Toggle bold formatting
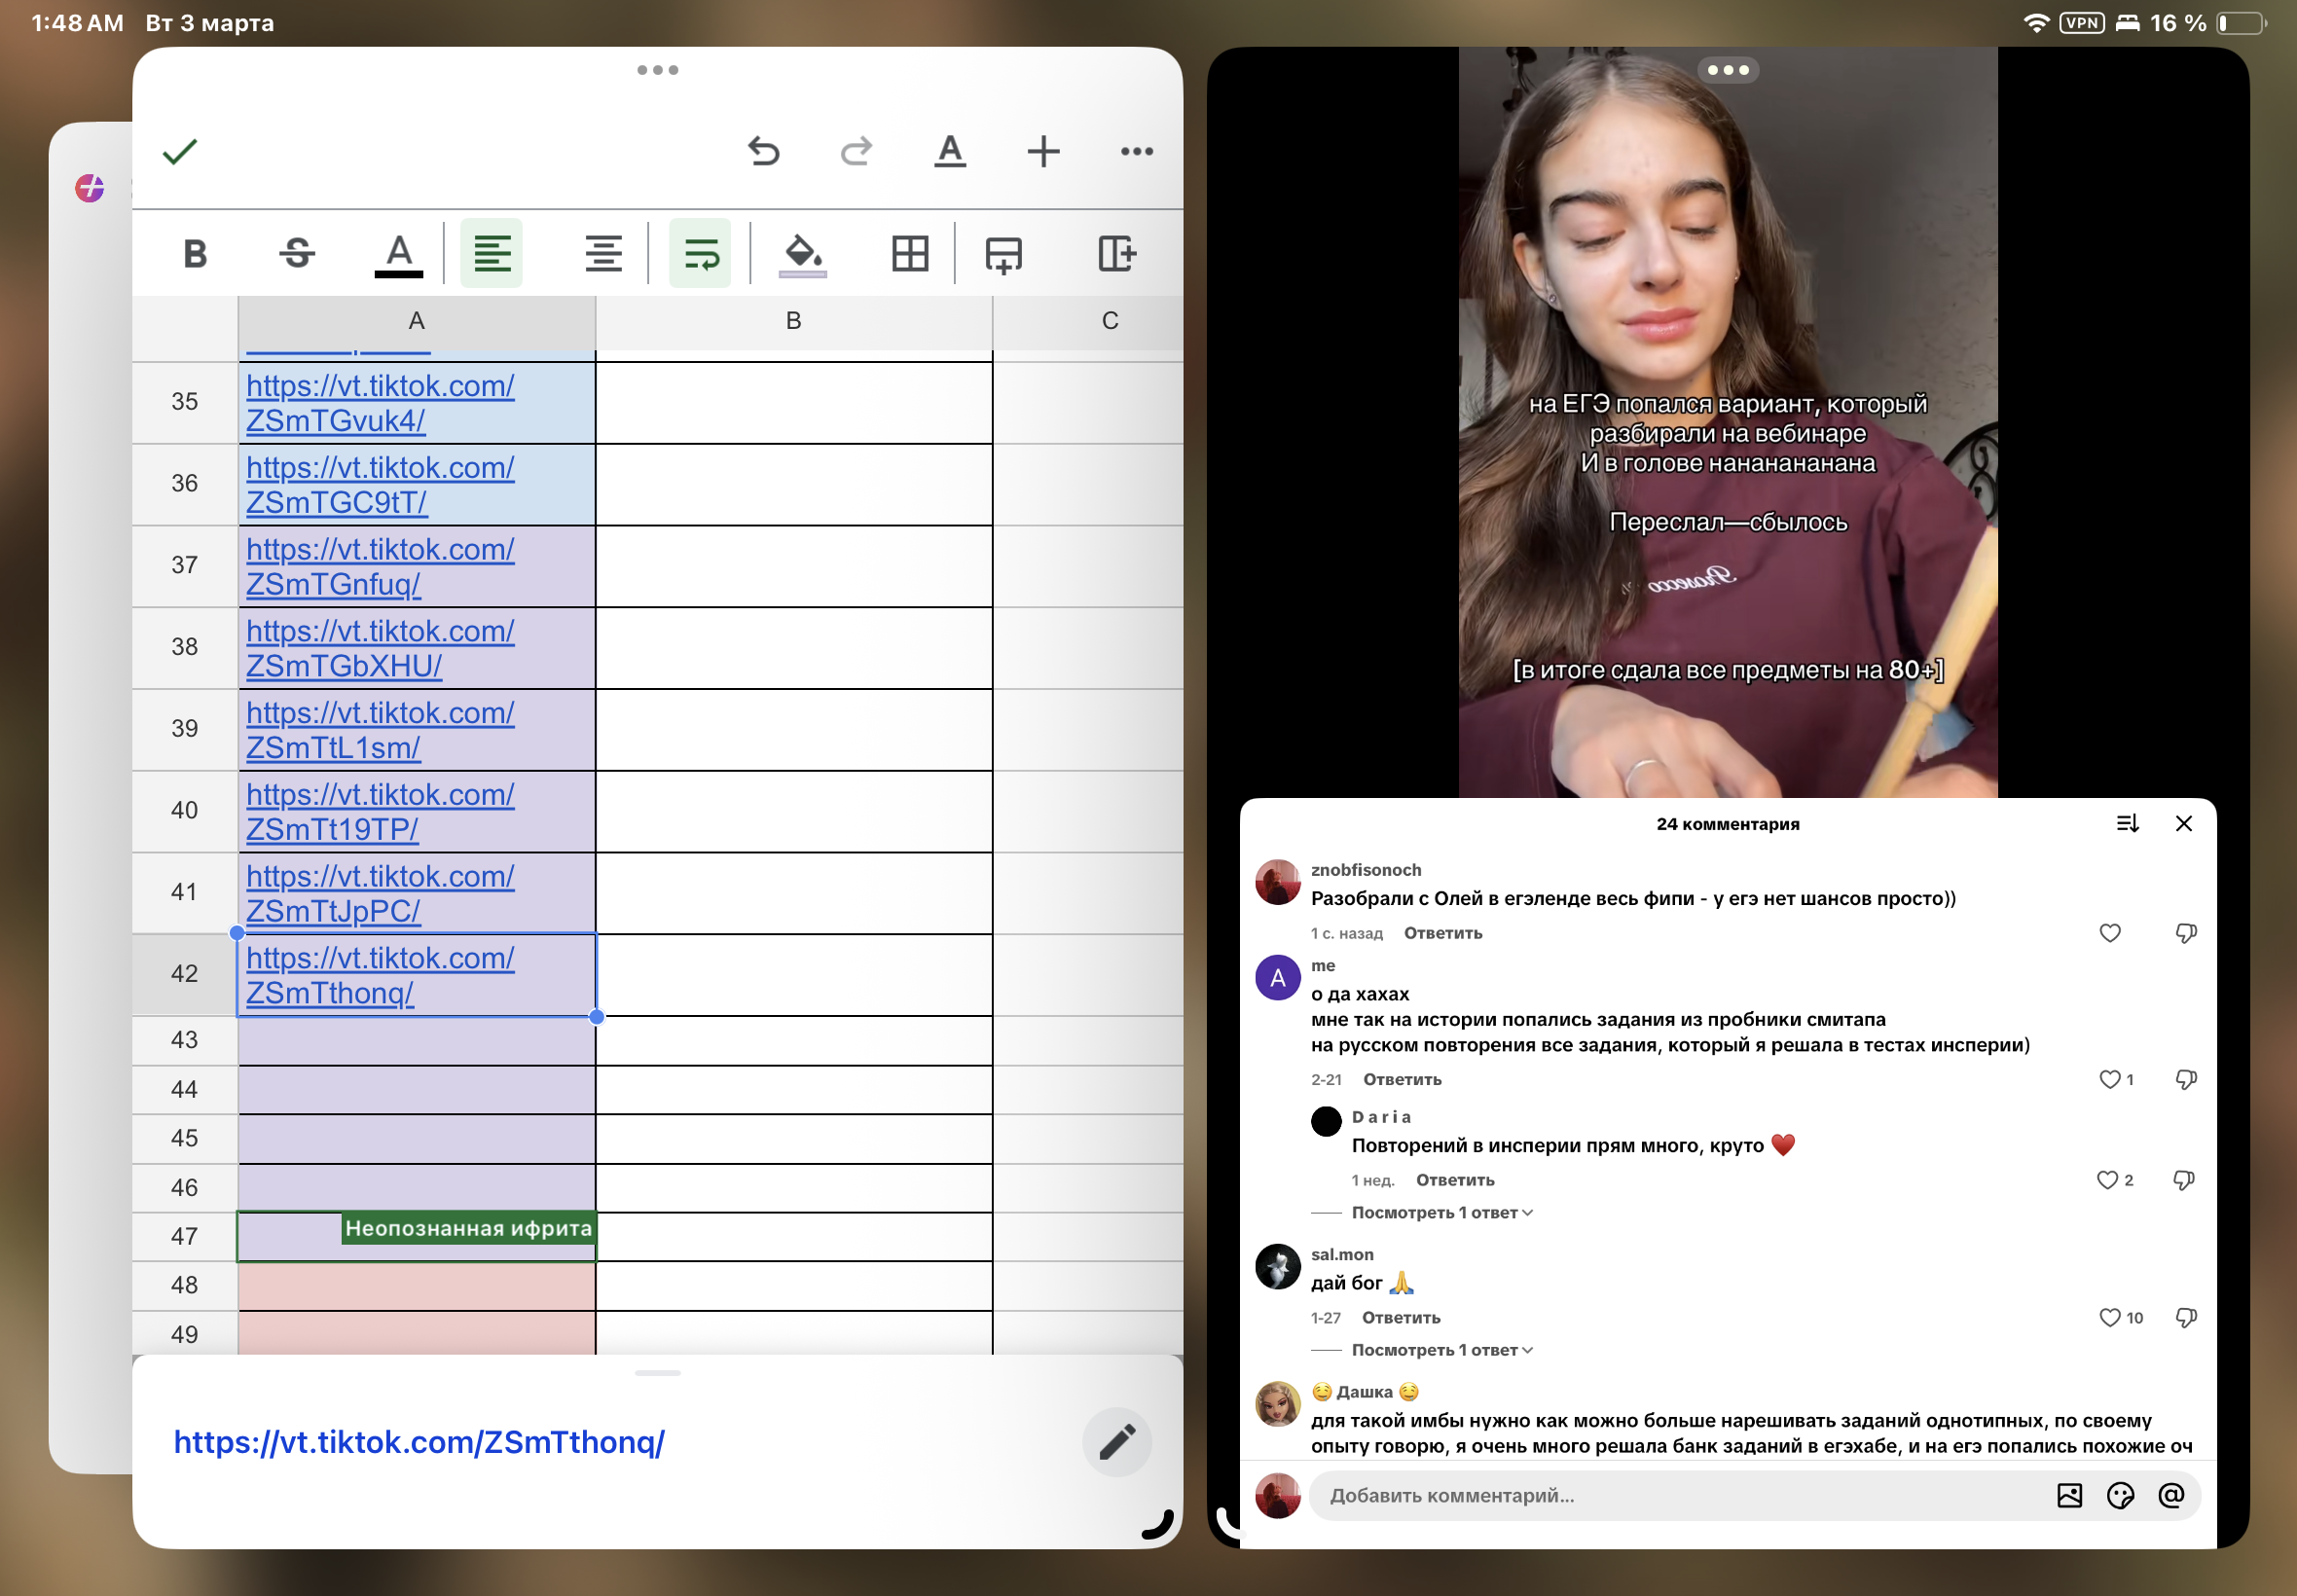 [195, 254]
